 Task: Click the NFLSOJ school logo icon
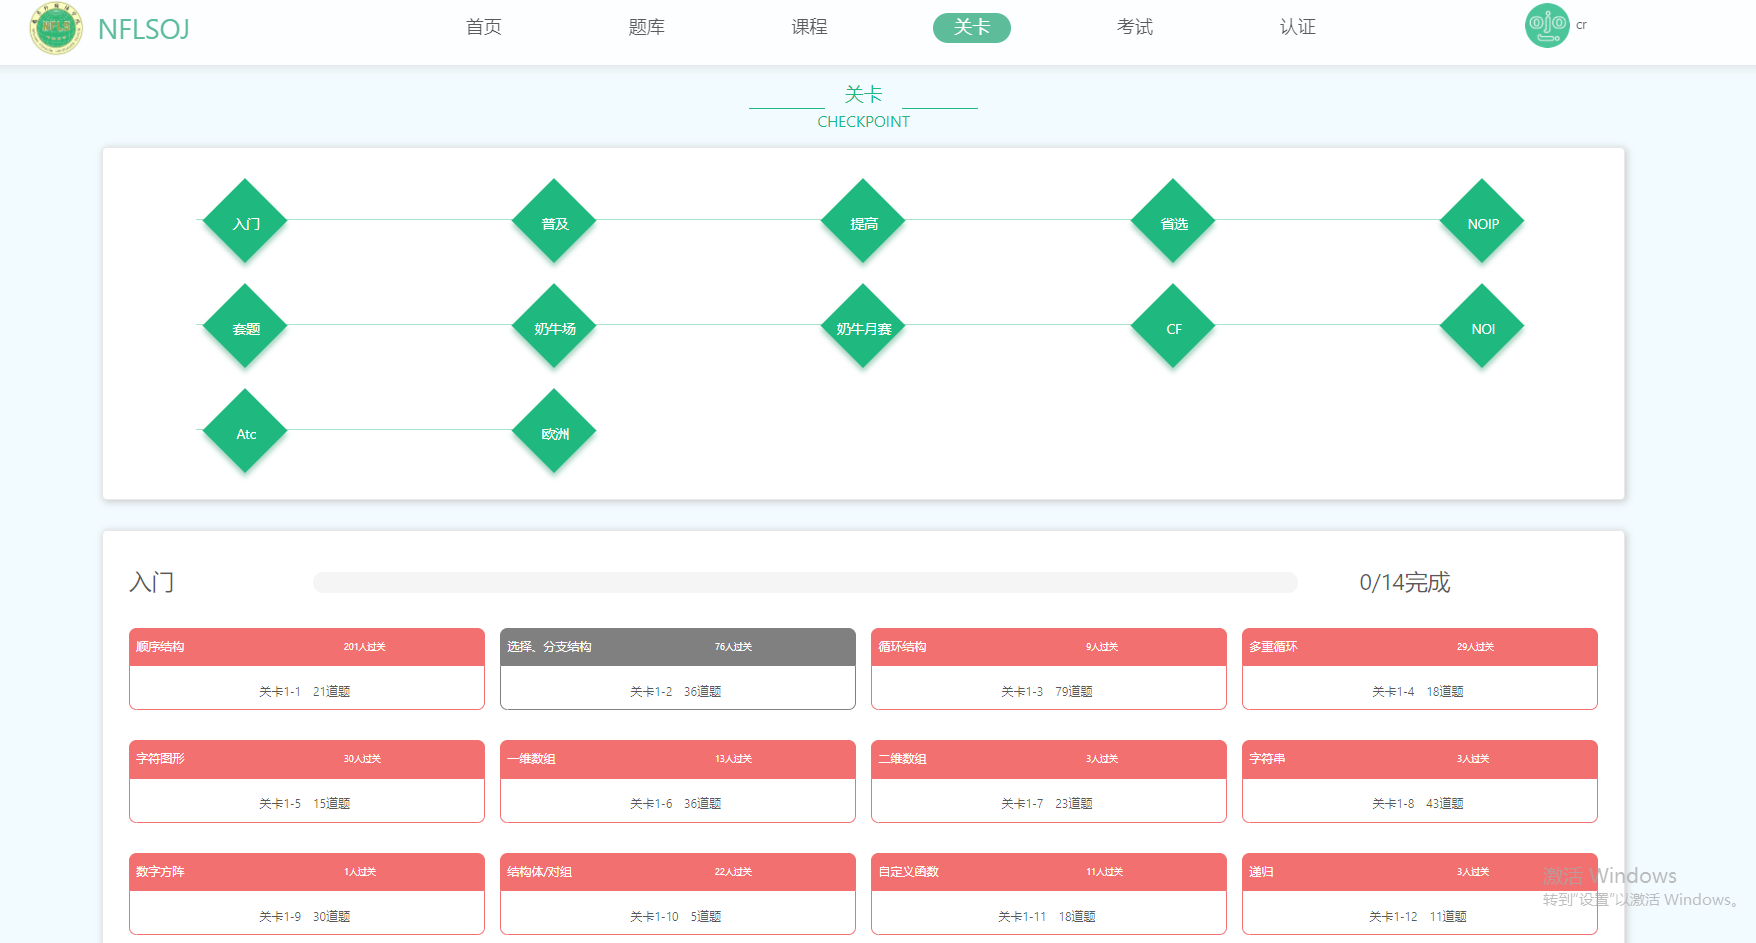56,28
